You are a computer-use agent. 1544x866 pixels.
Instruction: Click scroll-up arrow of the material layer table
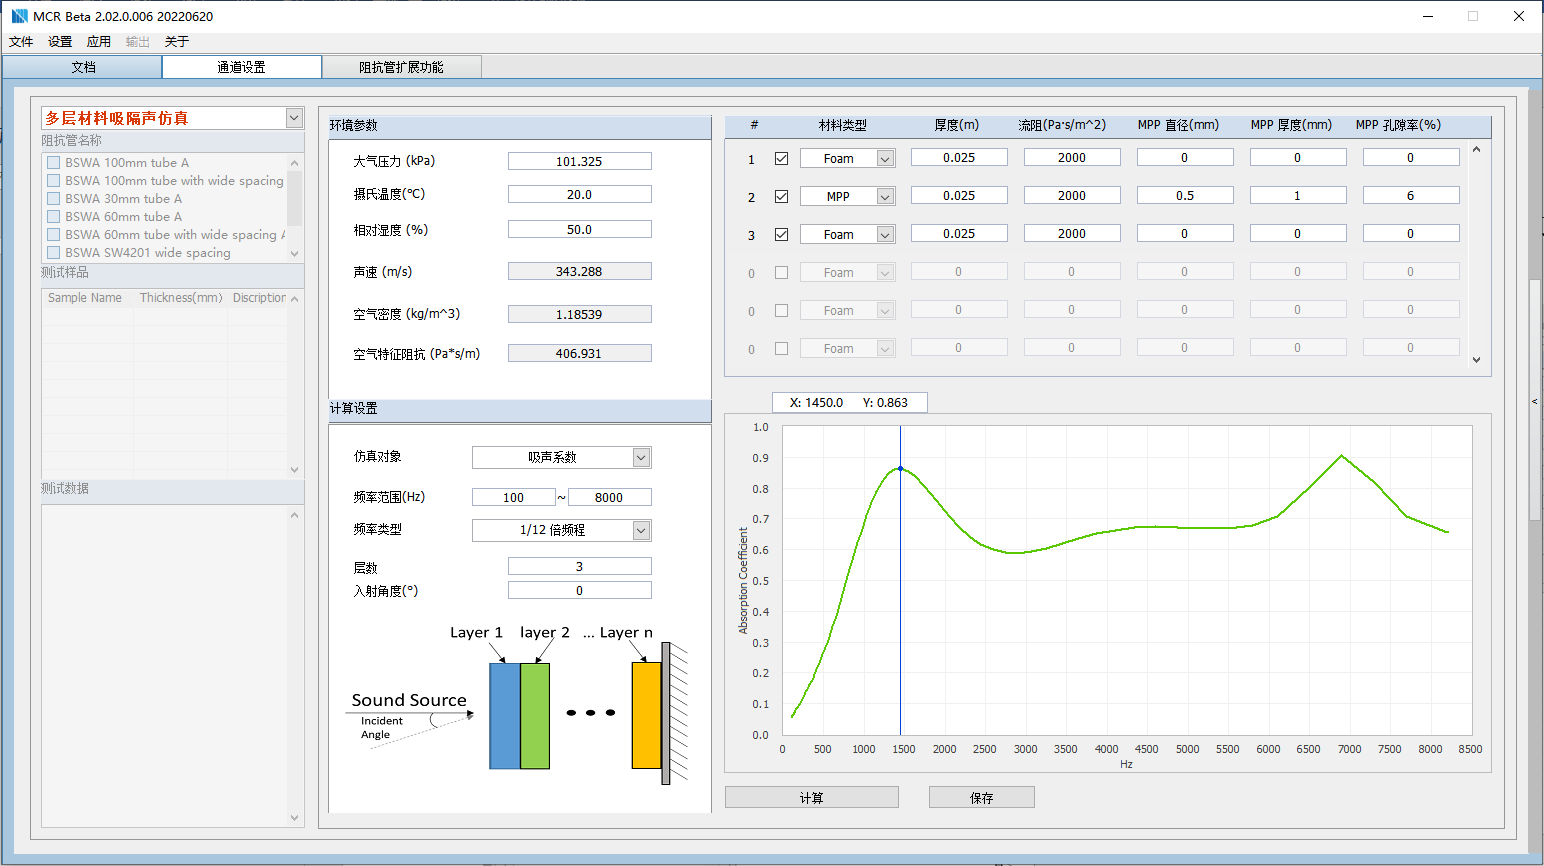point(1476,150)
